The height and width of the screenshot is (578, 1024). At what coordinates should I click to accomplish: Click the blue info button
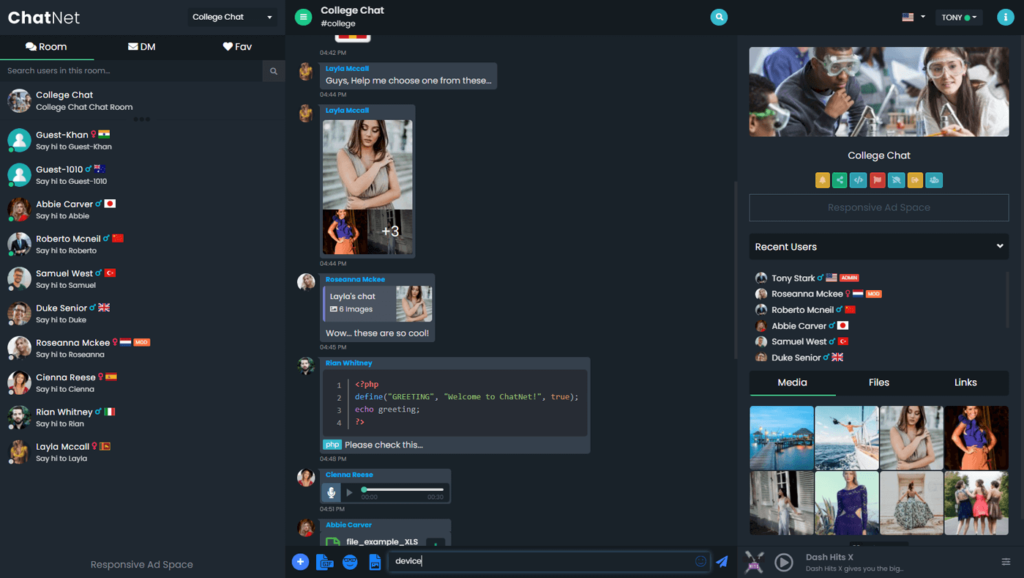coord(1007,16)
